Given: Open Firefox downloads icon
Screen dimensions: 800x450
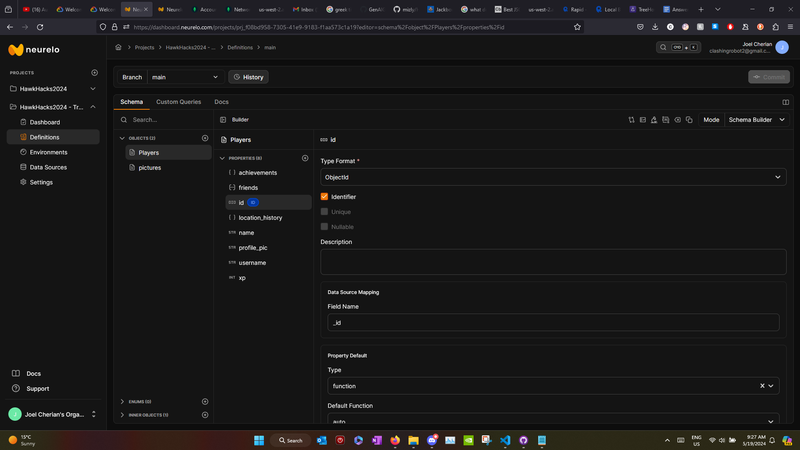Looking at the screenshot, I should point(655,27).
